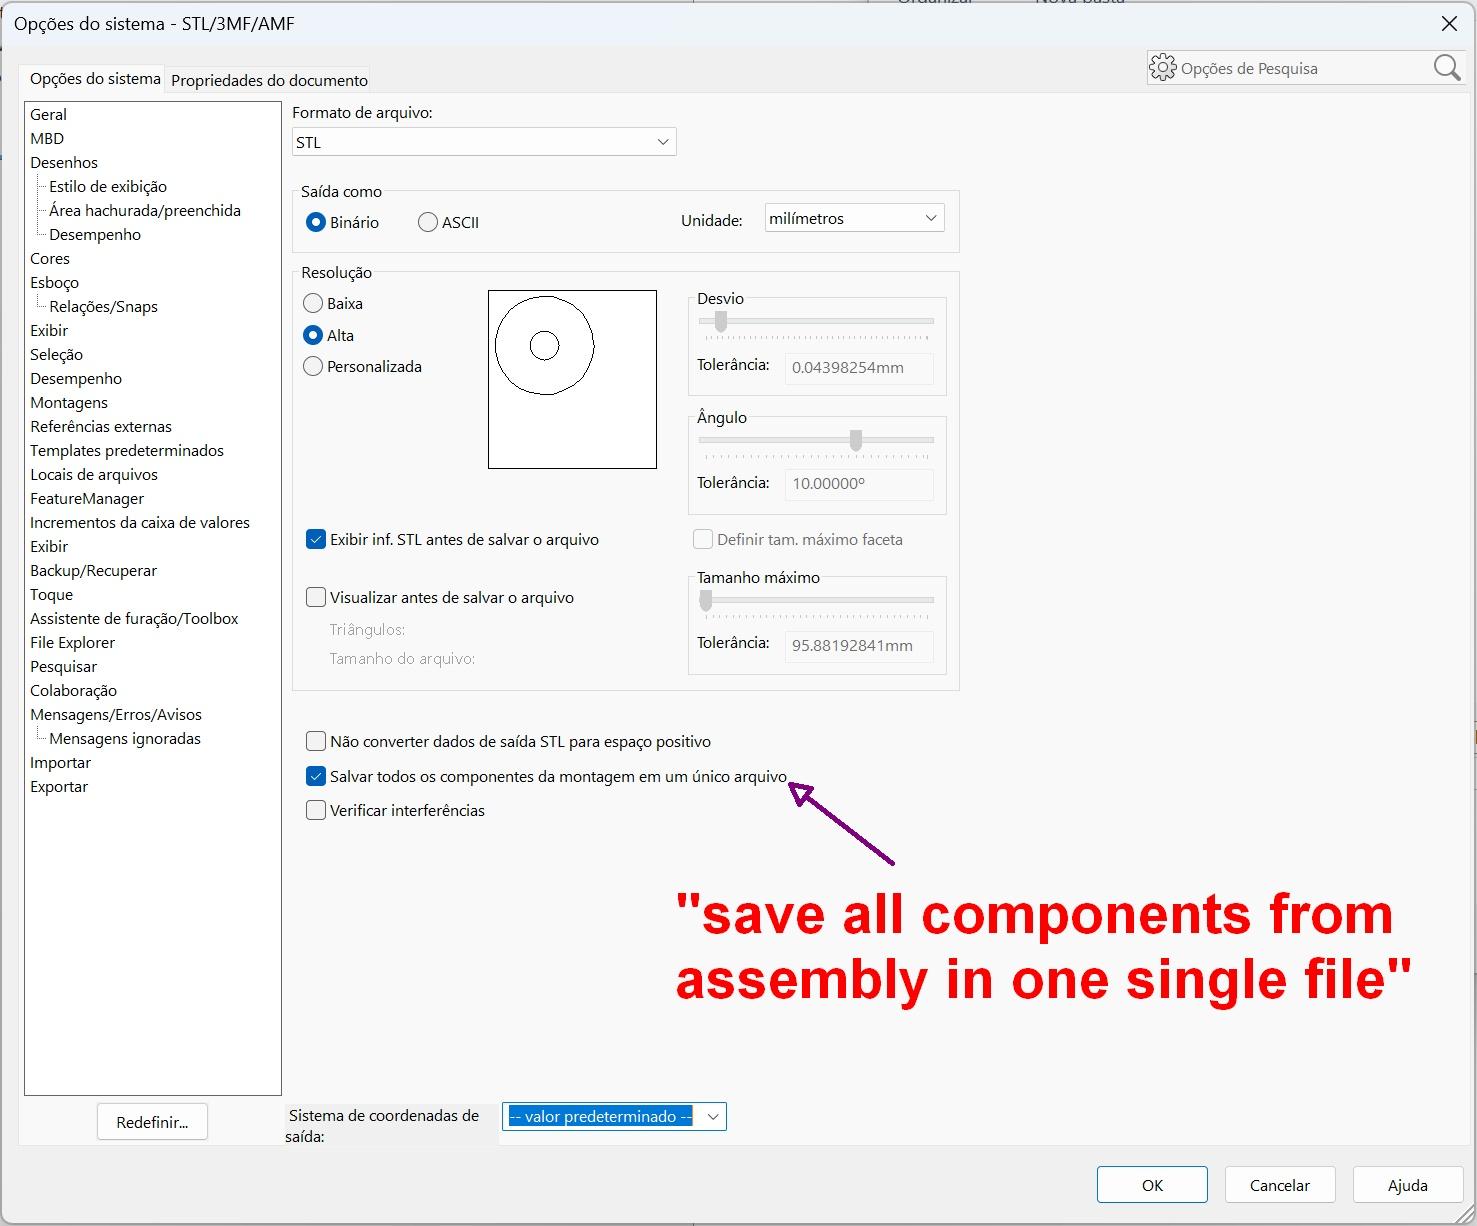Select Incrementos da caixa de valores
Screen dimensions: 1477x1226
coord(140,522)
